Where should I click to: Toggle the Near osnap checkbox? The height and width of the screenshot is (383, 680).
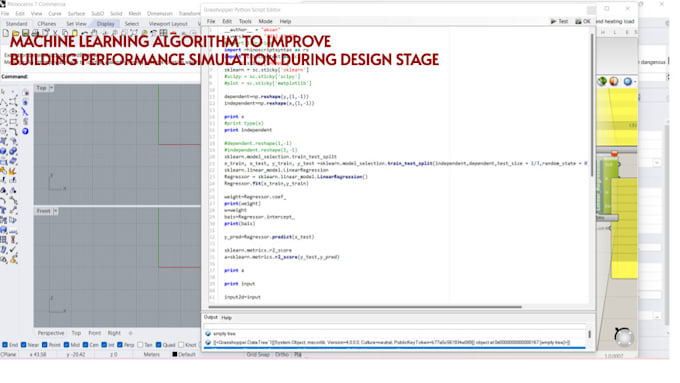coord(23,345)
